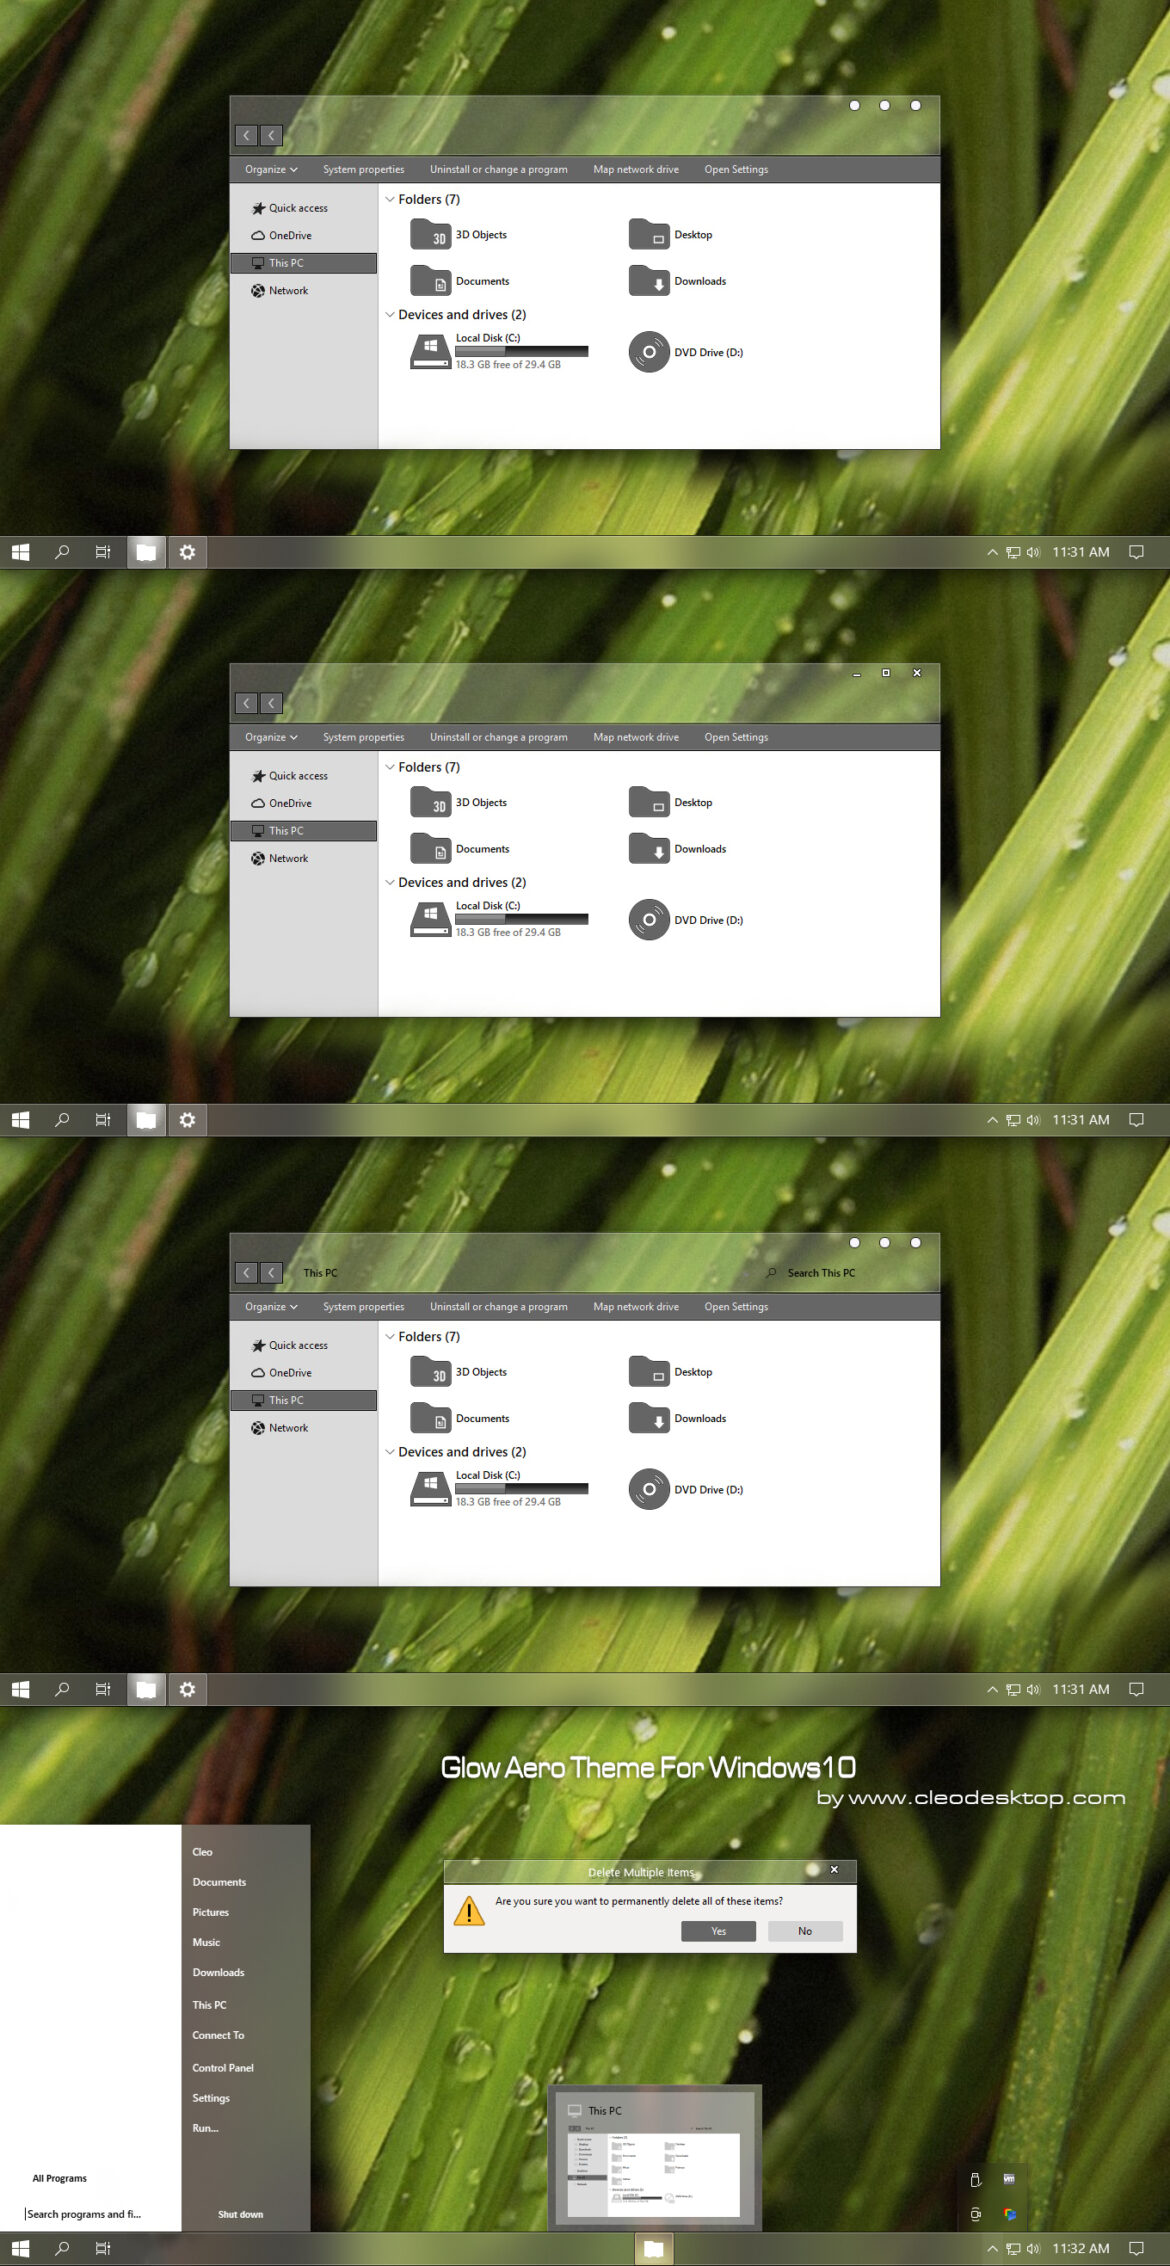Click System properties in topmost Explorer window
The image size is (1170, 2266).
(364, 170)
